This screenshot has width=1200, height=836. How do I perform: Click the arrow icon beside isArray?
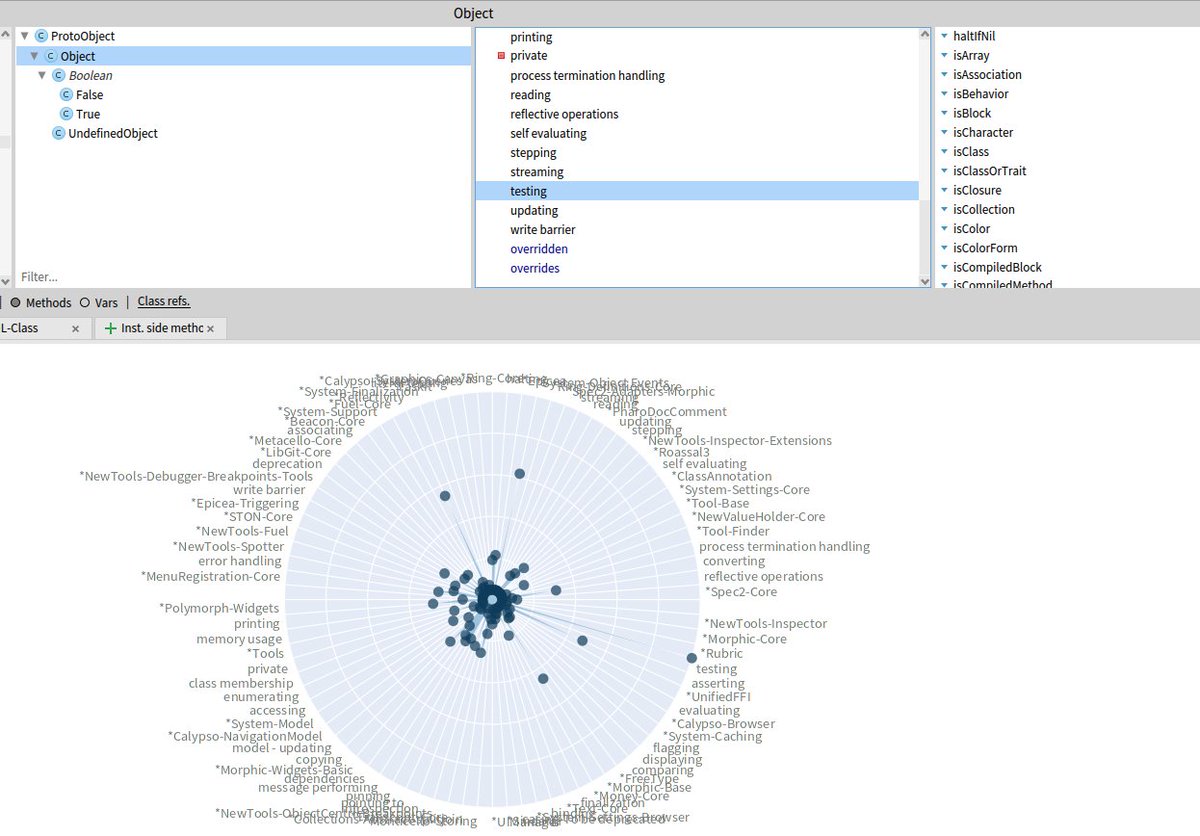[x=944, y=56]
